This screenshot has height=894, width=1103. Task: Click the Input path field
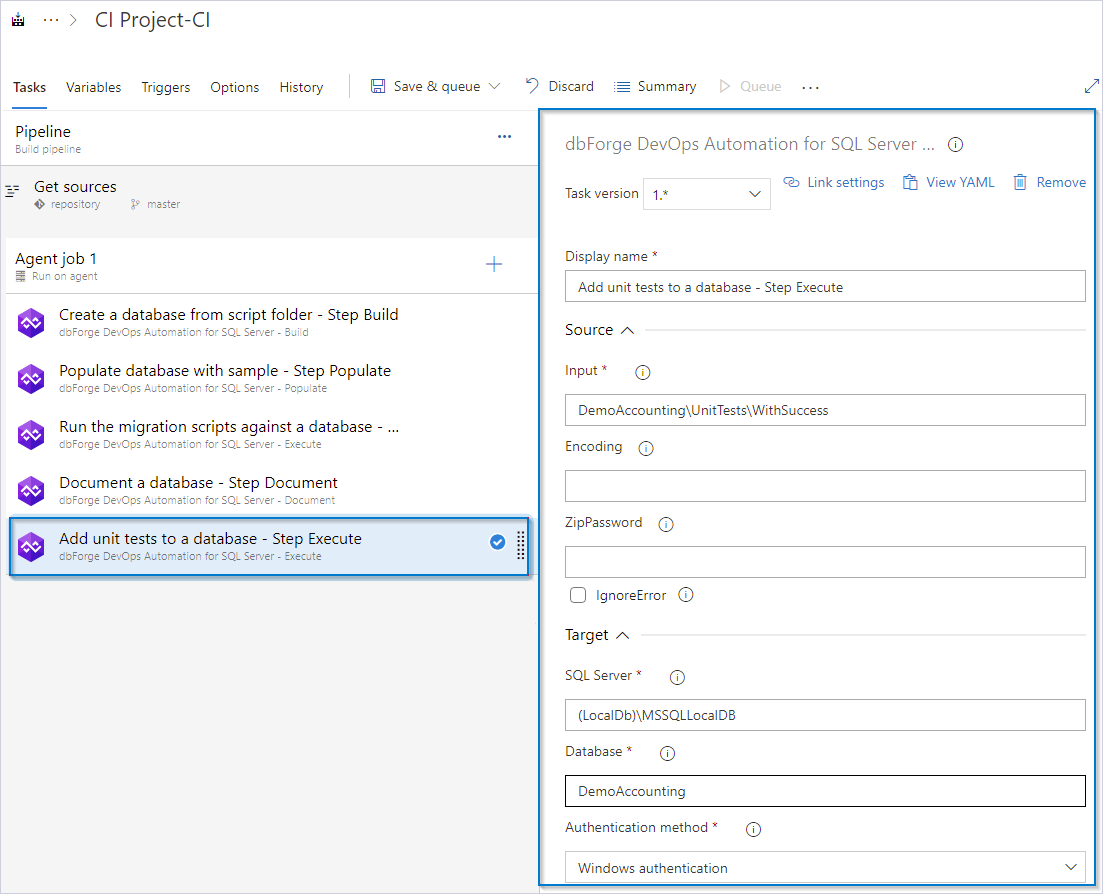[x=825, y=409]
